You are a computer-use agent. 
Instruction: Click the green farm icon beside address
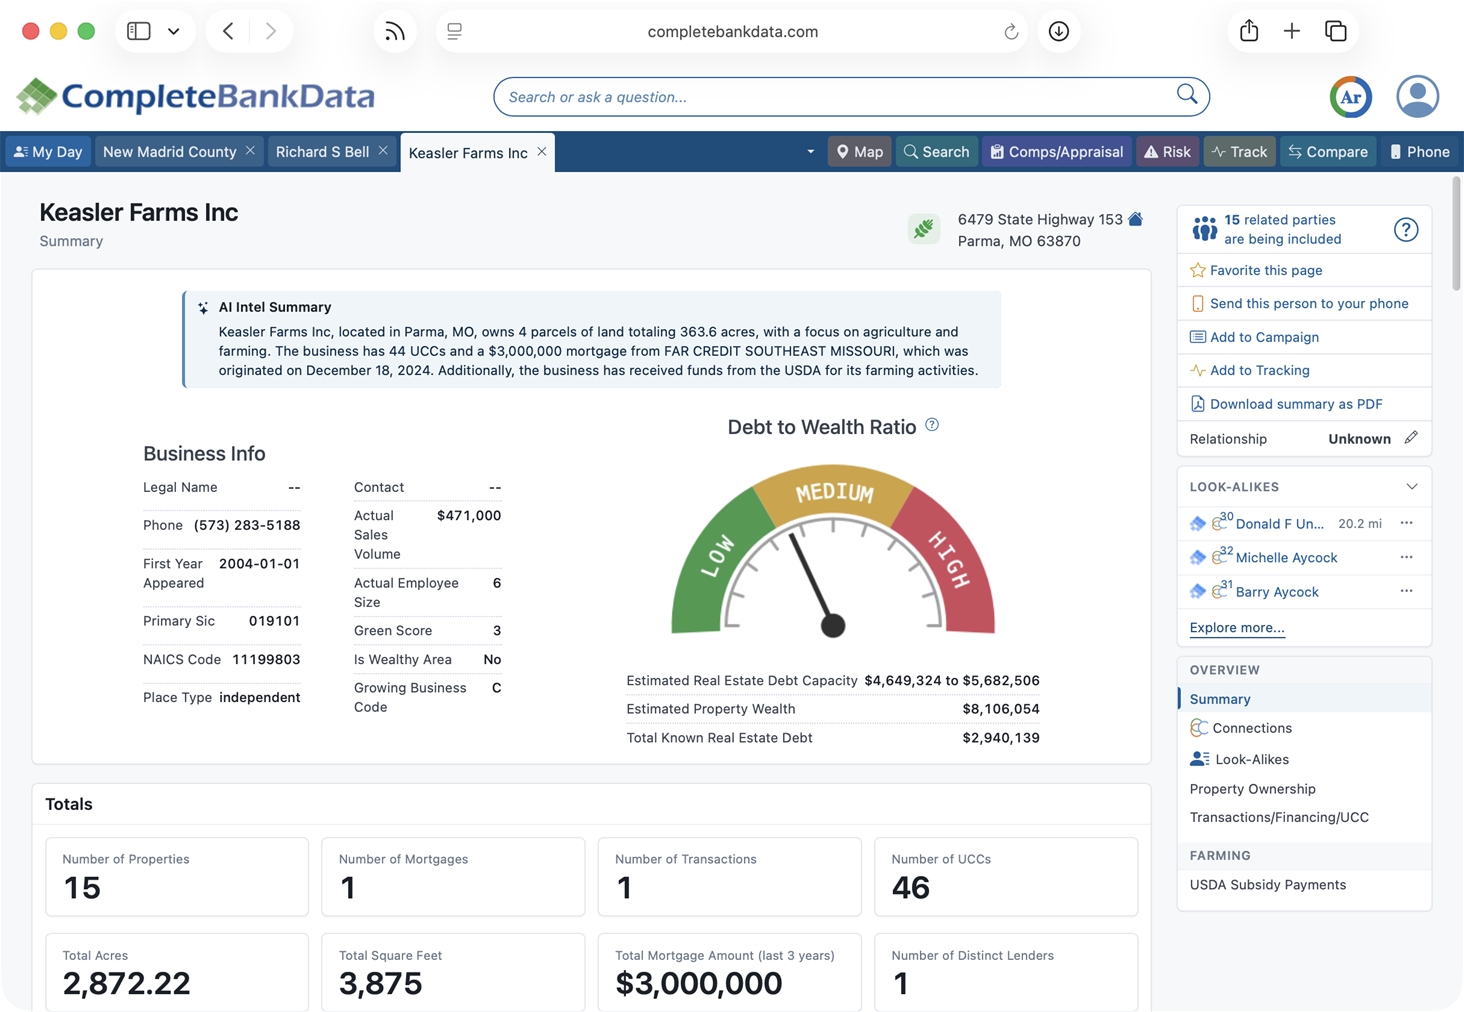pos(924,229)
